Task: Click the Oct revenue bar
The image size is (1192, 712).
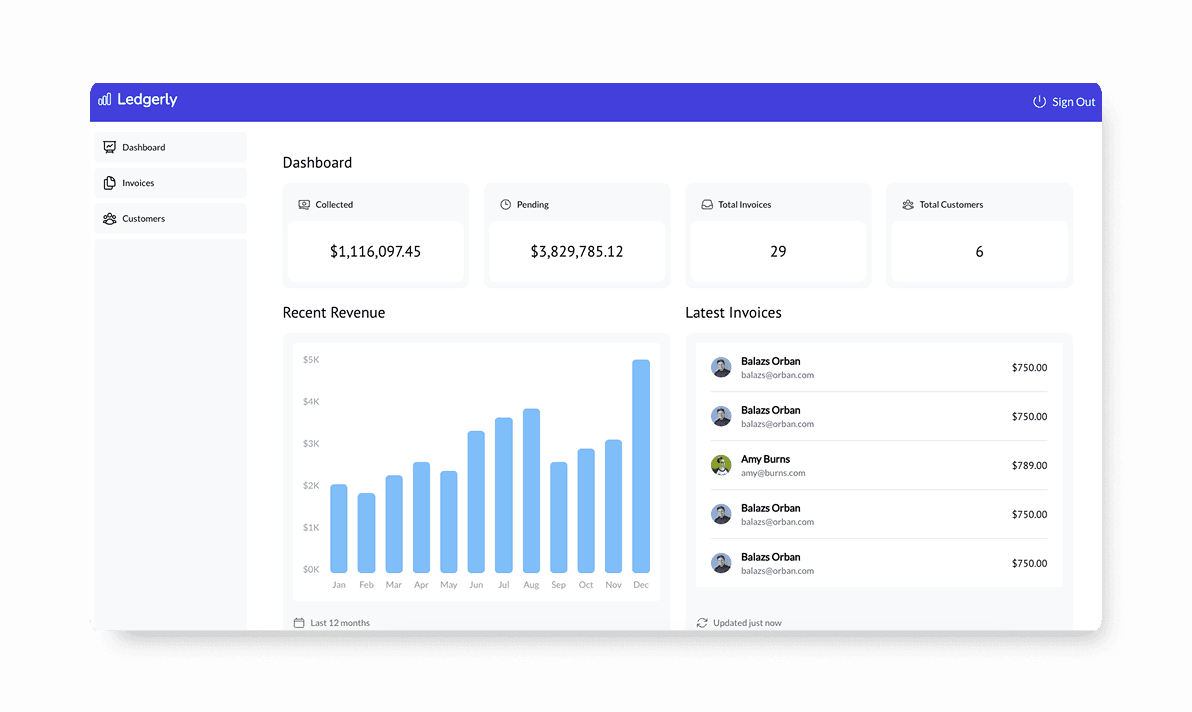Action: click(x=586, y=510)
